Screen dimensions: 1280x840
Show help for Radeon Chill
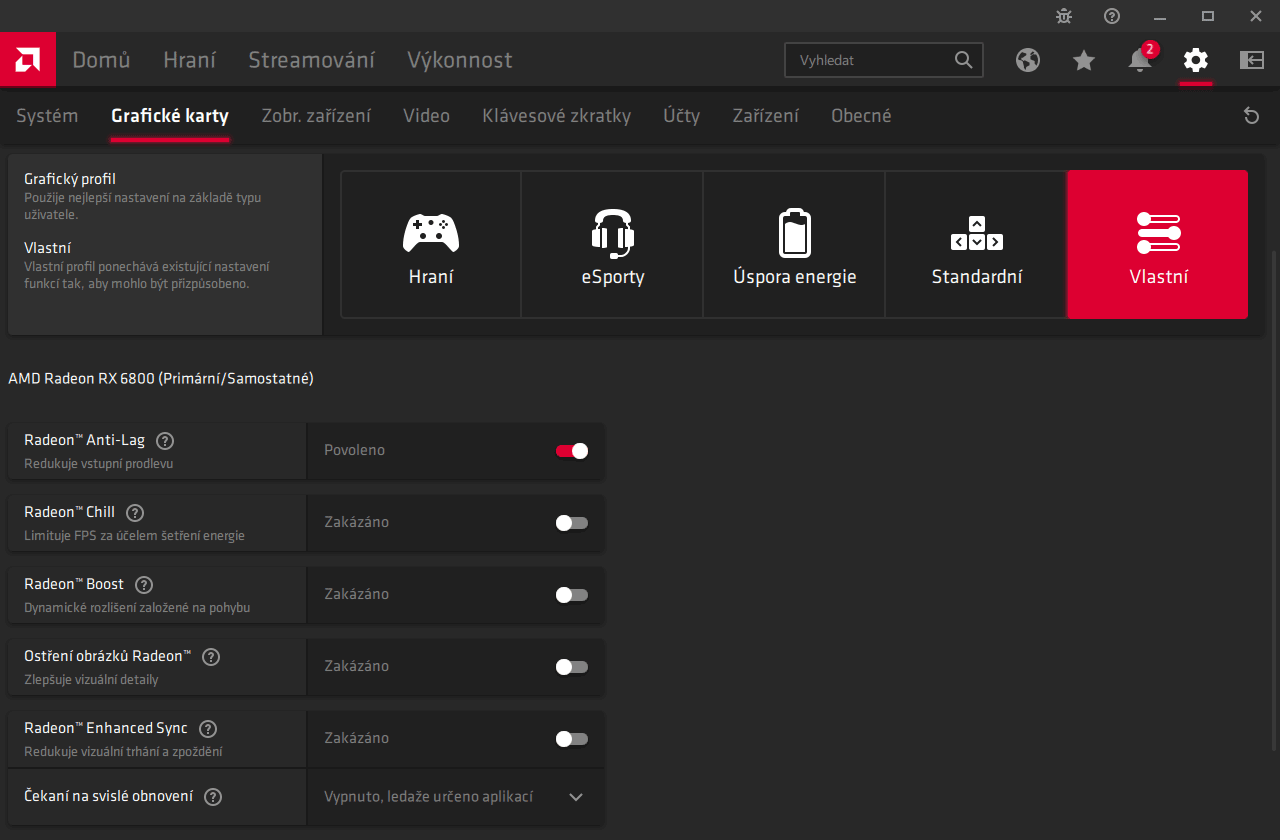tap(135, 513)
